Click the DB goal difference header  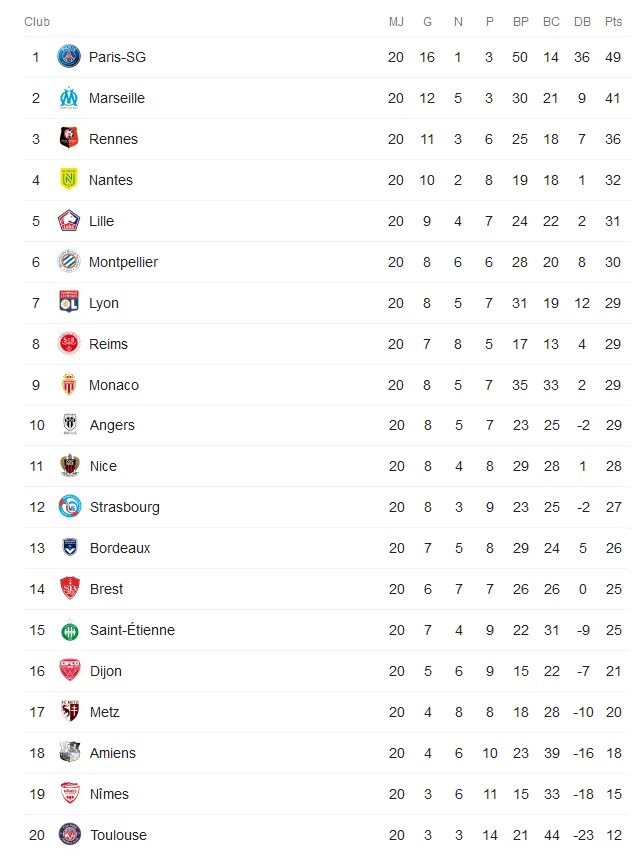point(582,22)
